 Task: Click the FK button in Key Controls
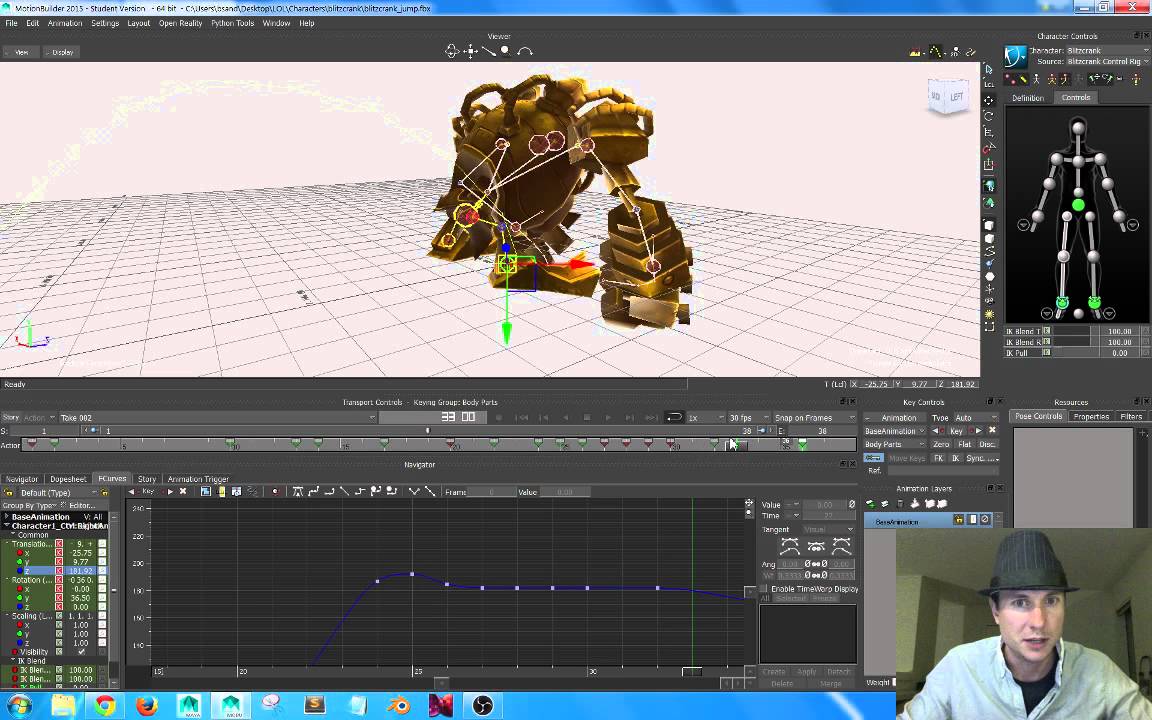pyautogui.click(x=938, y=458)
